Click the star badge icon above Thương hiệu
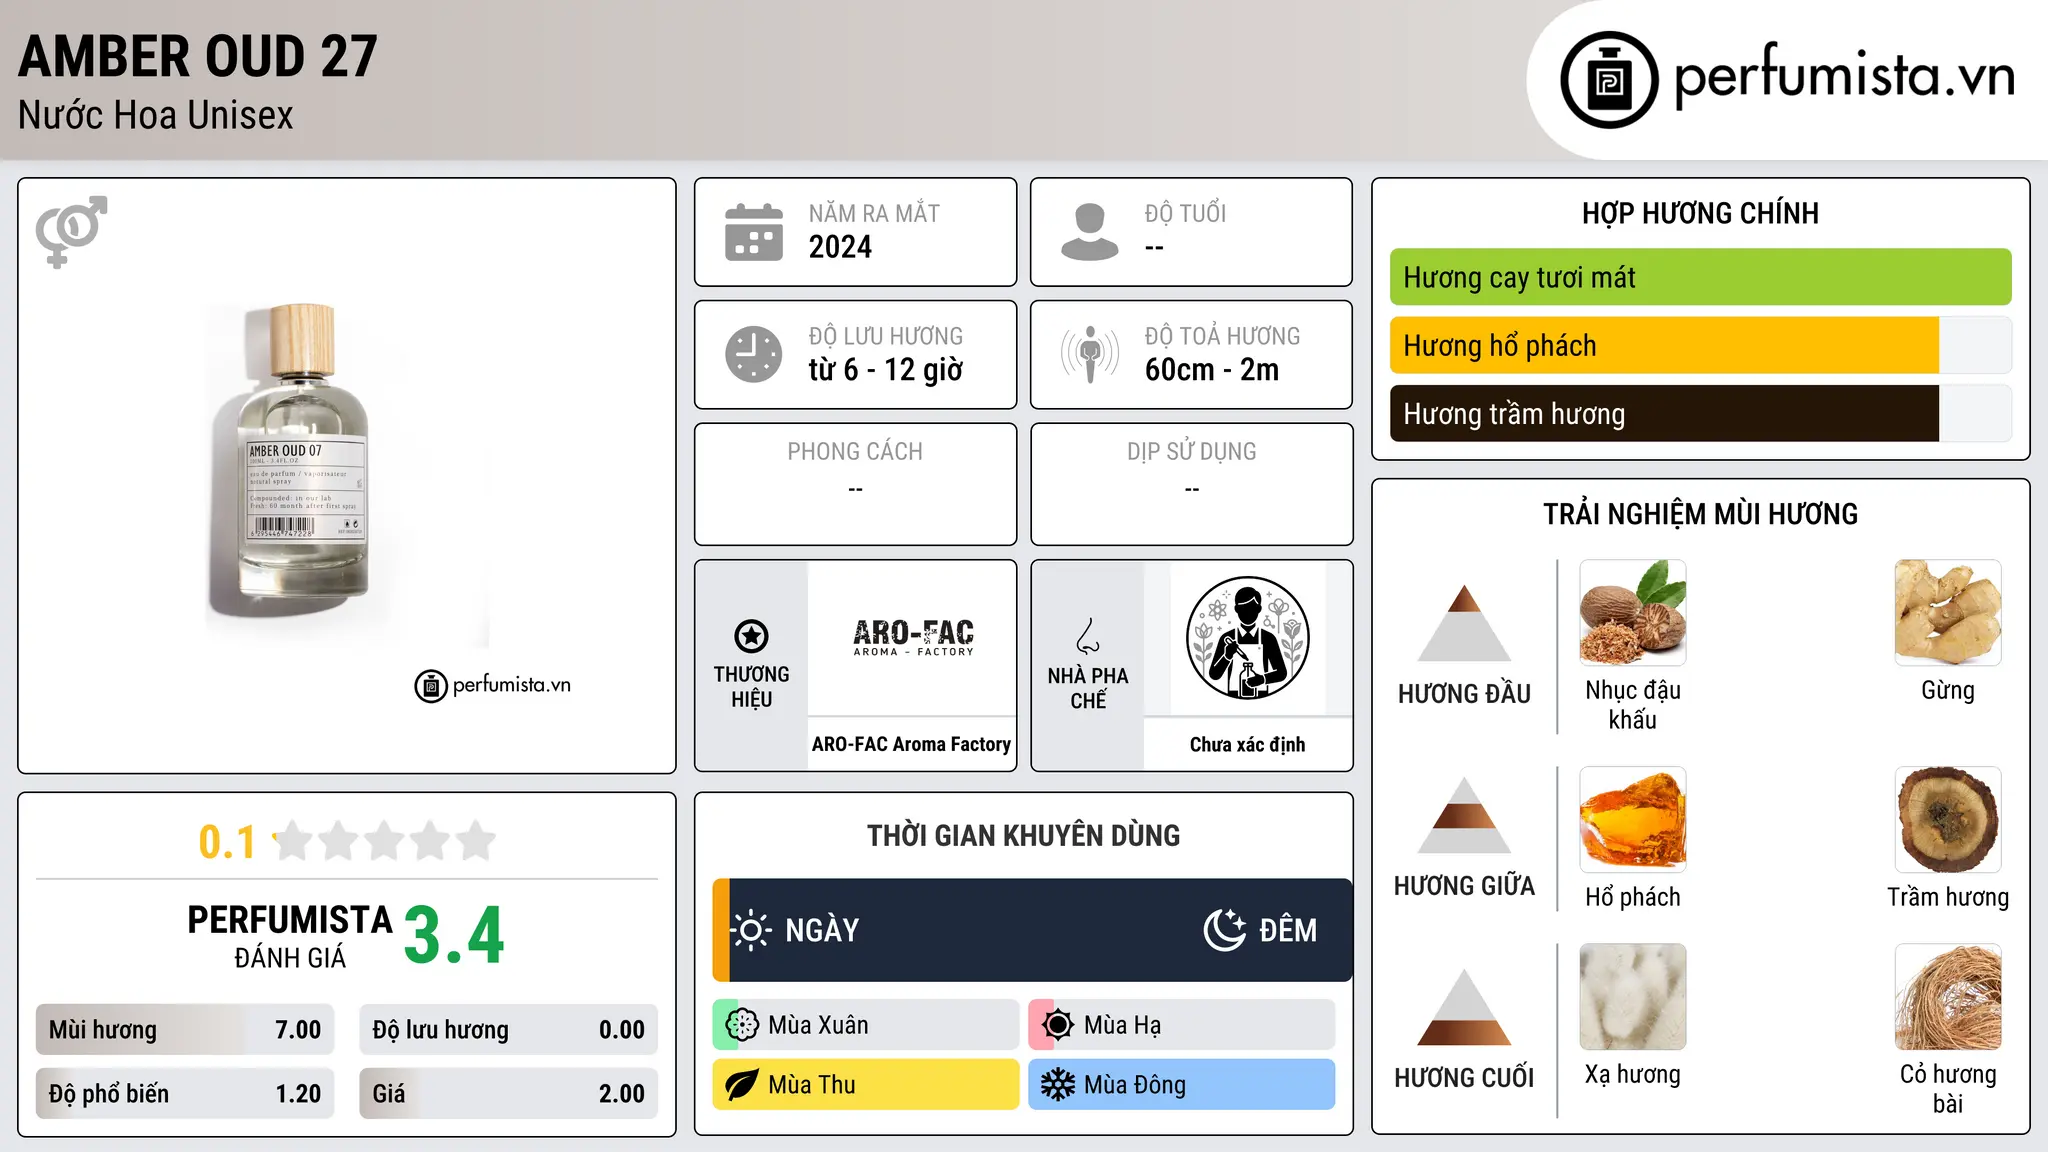Screen dimensions: 2048x1152 (x=751, y=636)
